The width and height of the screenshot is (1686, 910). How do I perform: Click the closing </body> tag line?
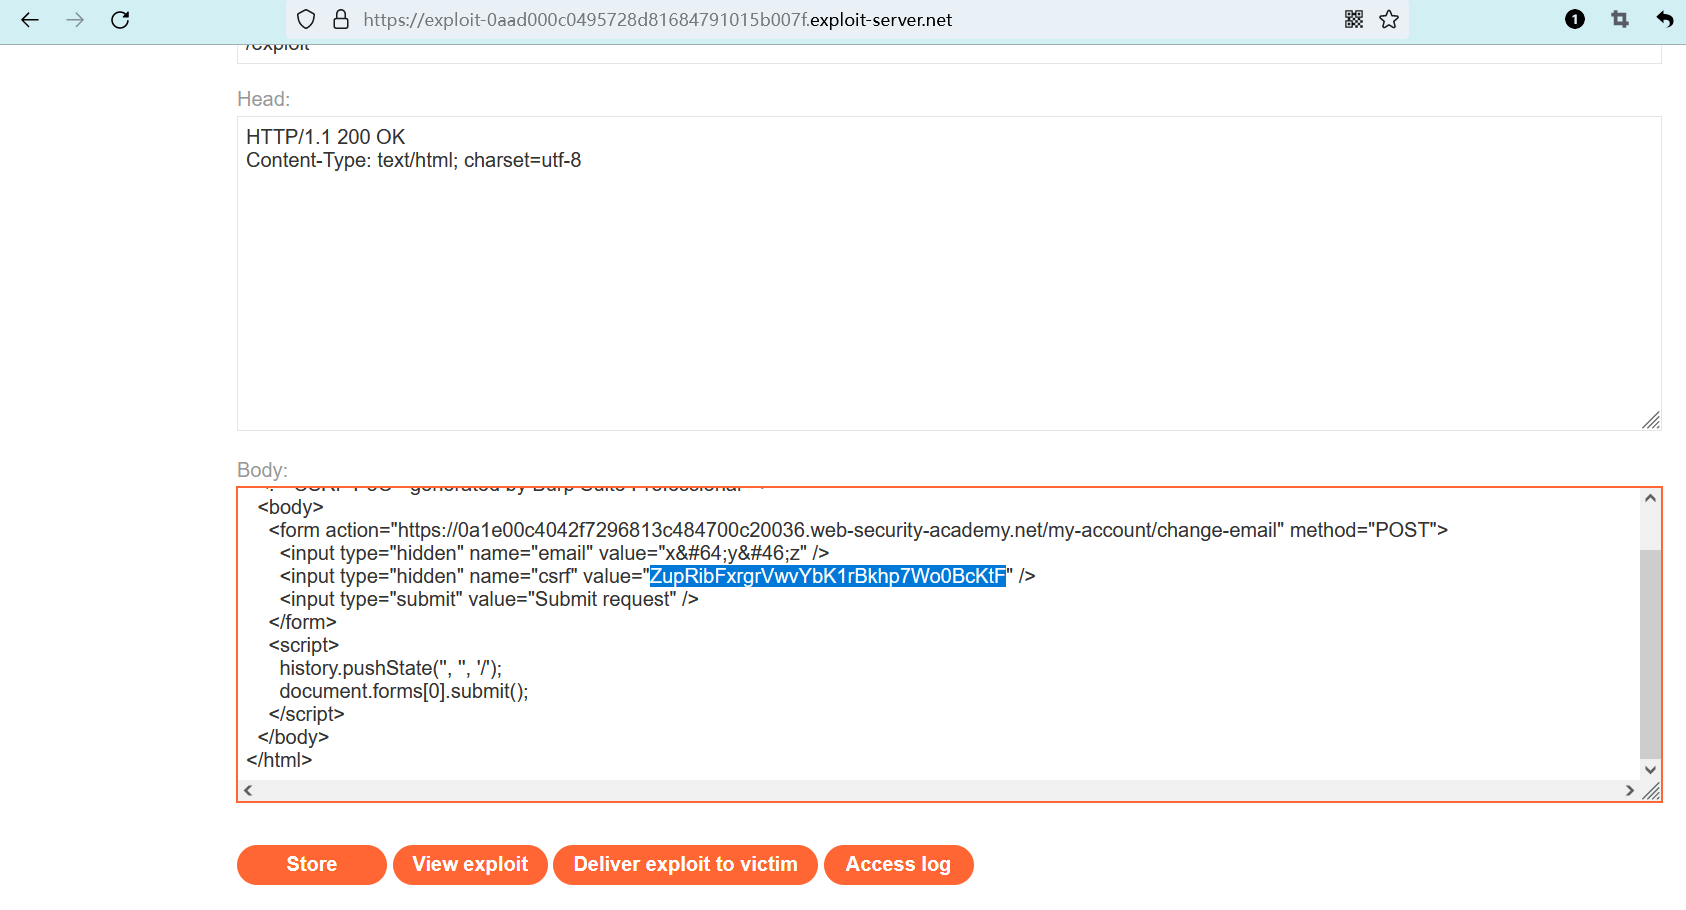(293, 737)
